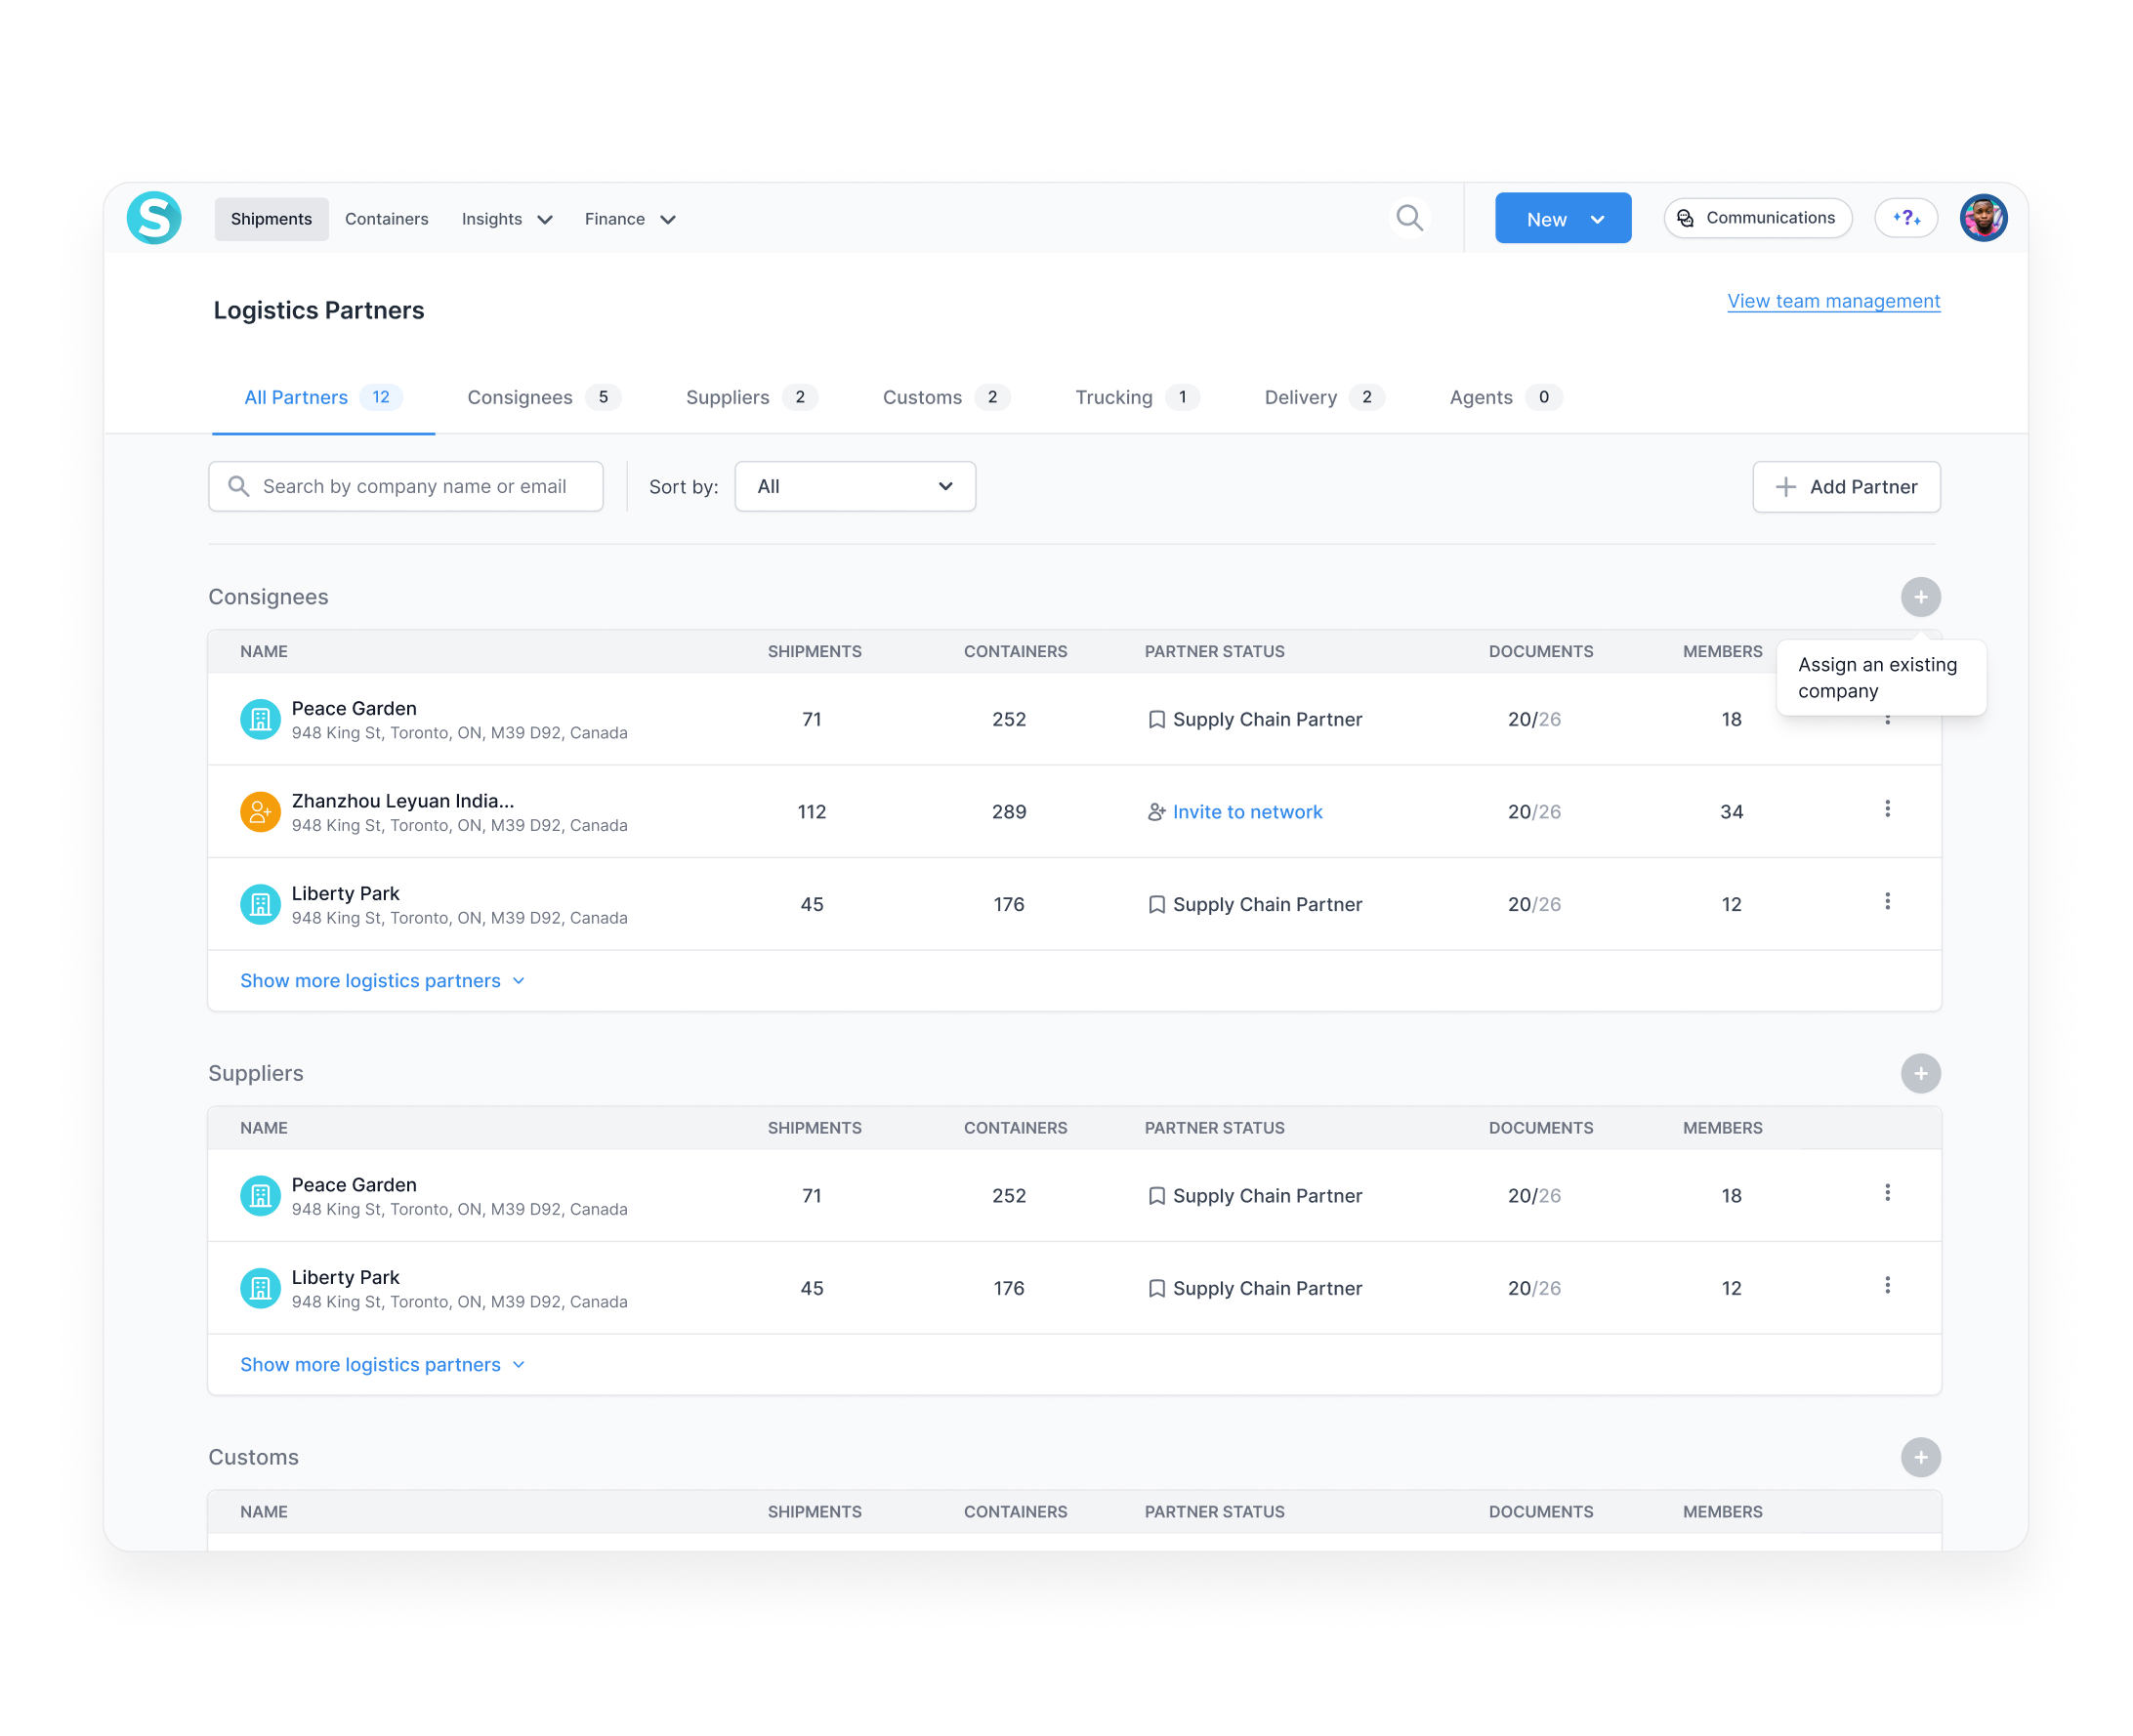Click bookmark icon in Suppliers Liberty Park status
The width and height of the screenshot is (2133, 1736).
[x=1156, y=1288]
